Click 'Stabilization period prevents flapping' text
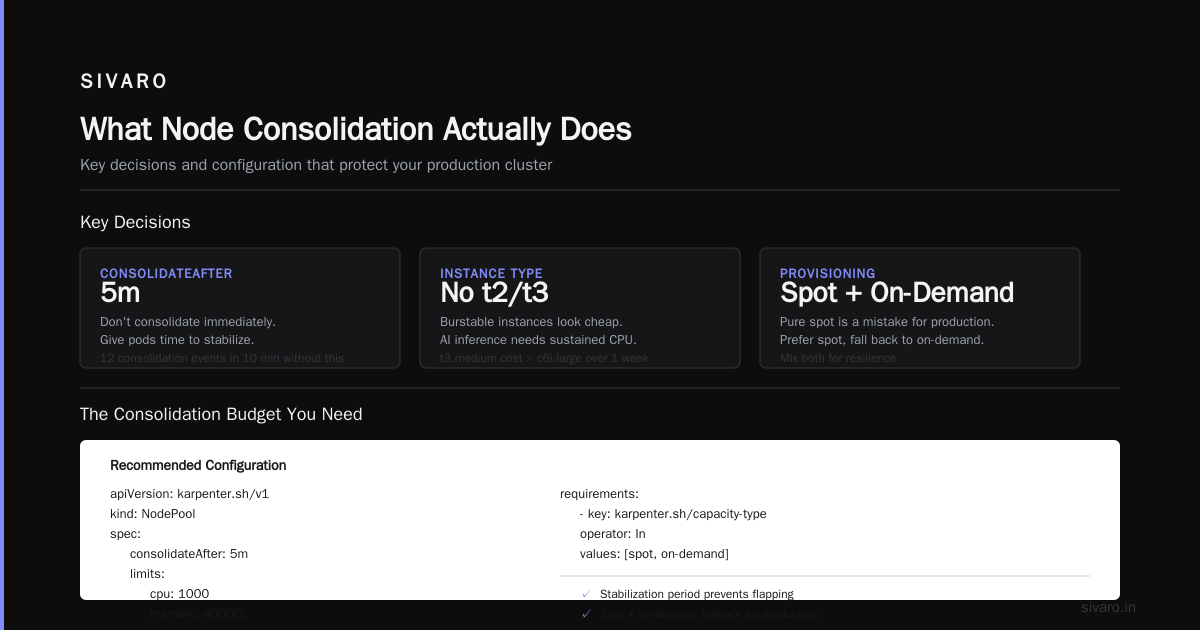The width and height of the screenshot is (1200, 630). click(697, 594)
